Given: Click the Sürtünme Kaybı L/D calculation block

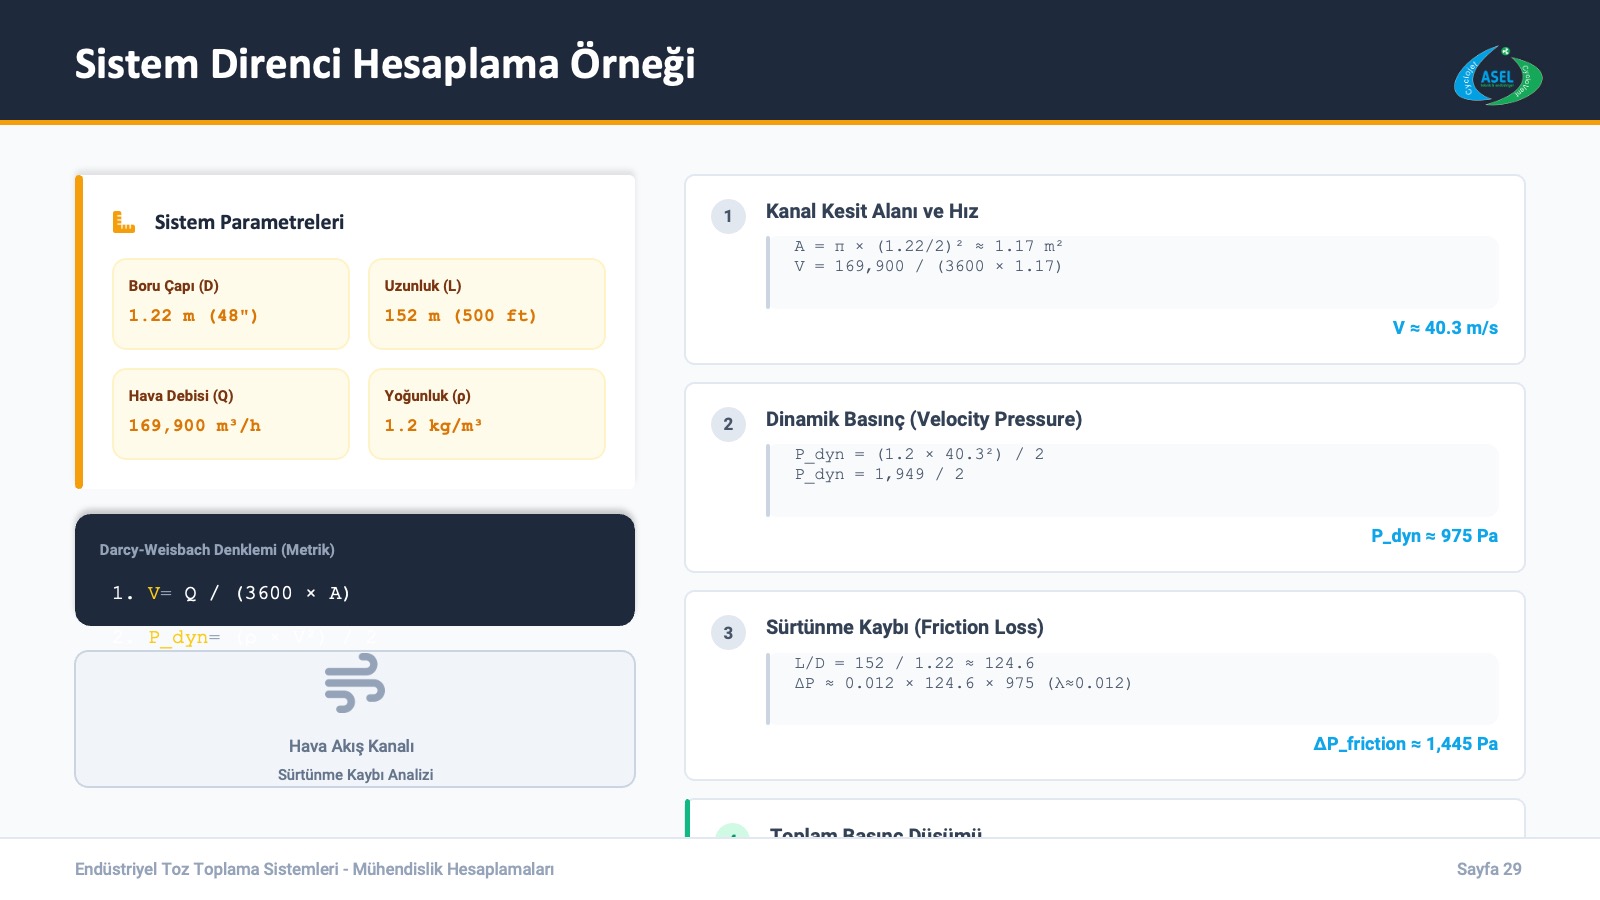Looking at the screenshot, I should coord(1132,688).
